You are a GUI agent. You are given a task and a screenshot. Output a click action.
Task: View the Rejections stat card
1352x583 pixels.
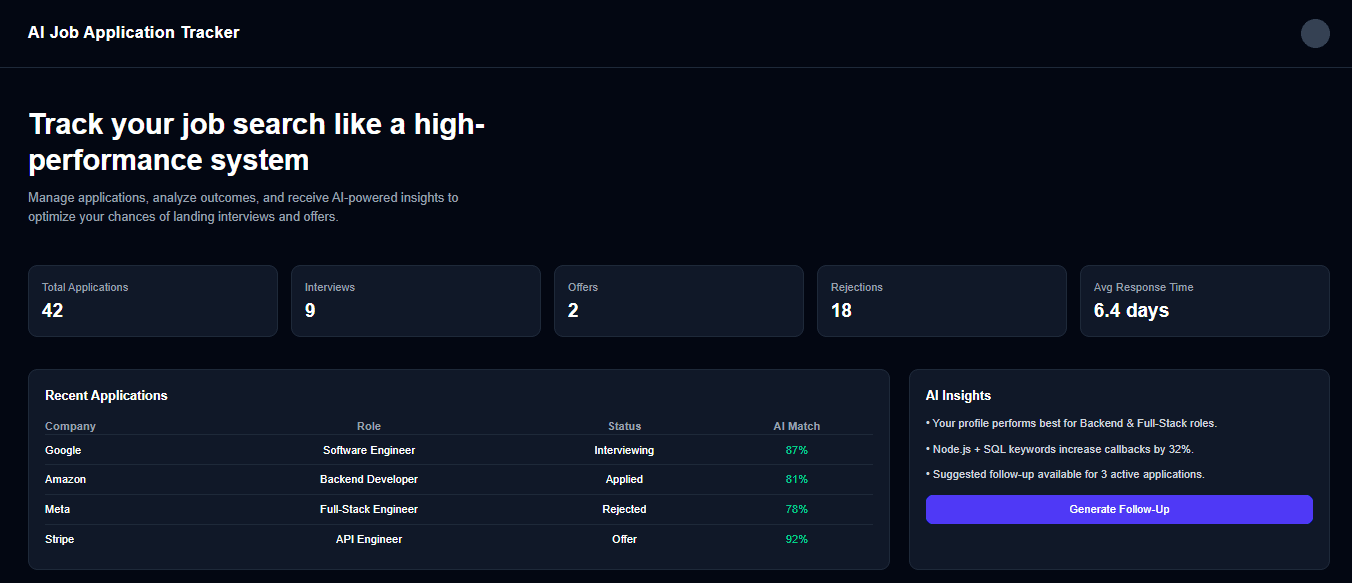coord(941,300)
